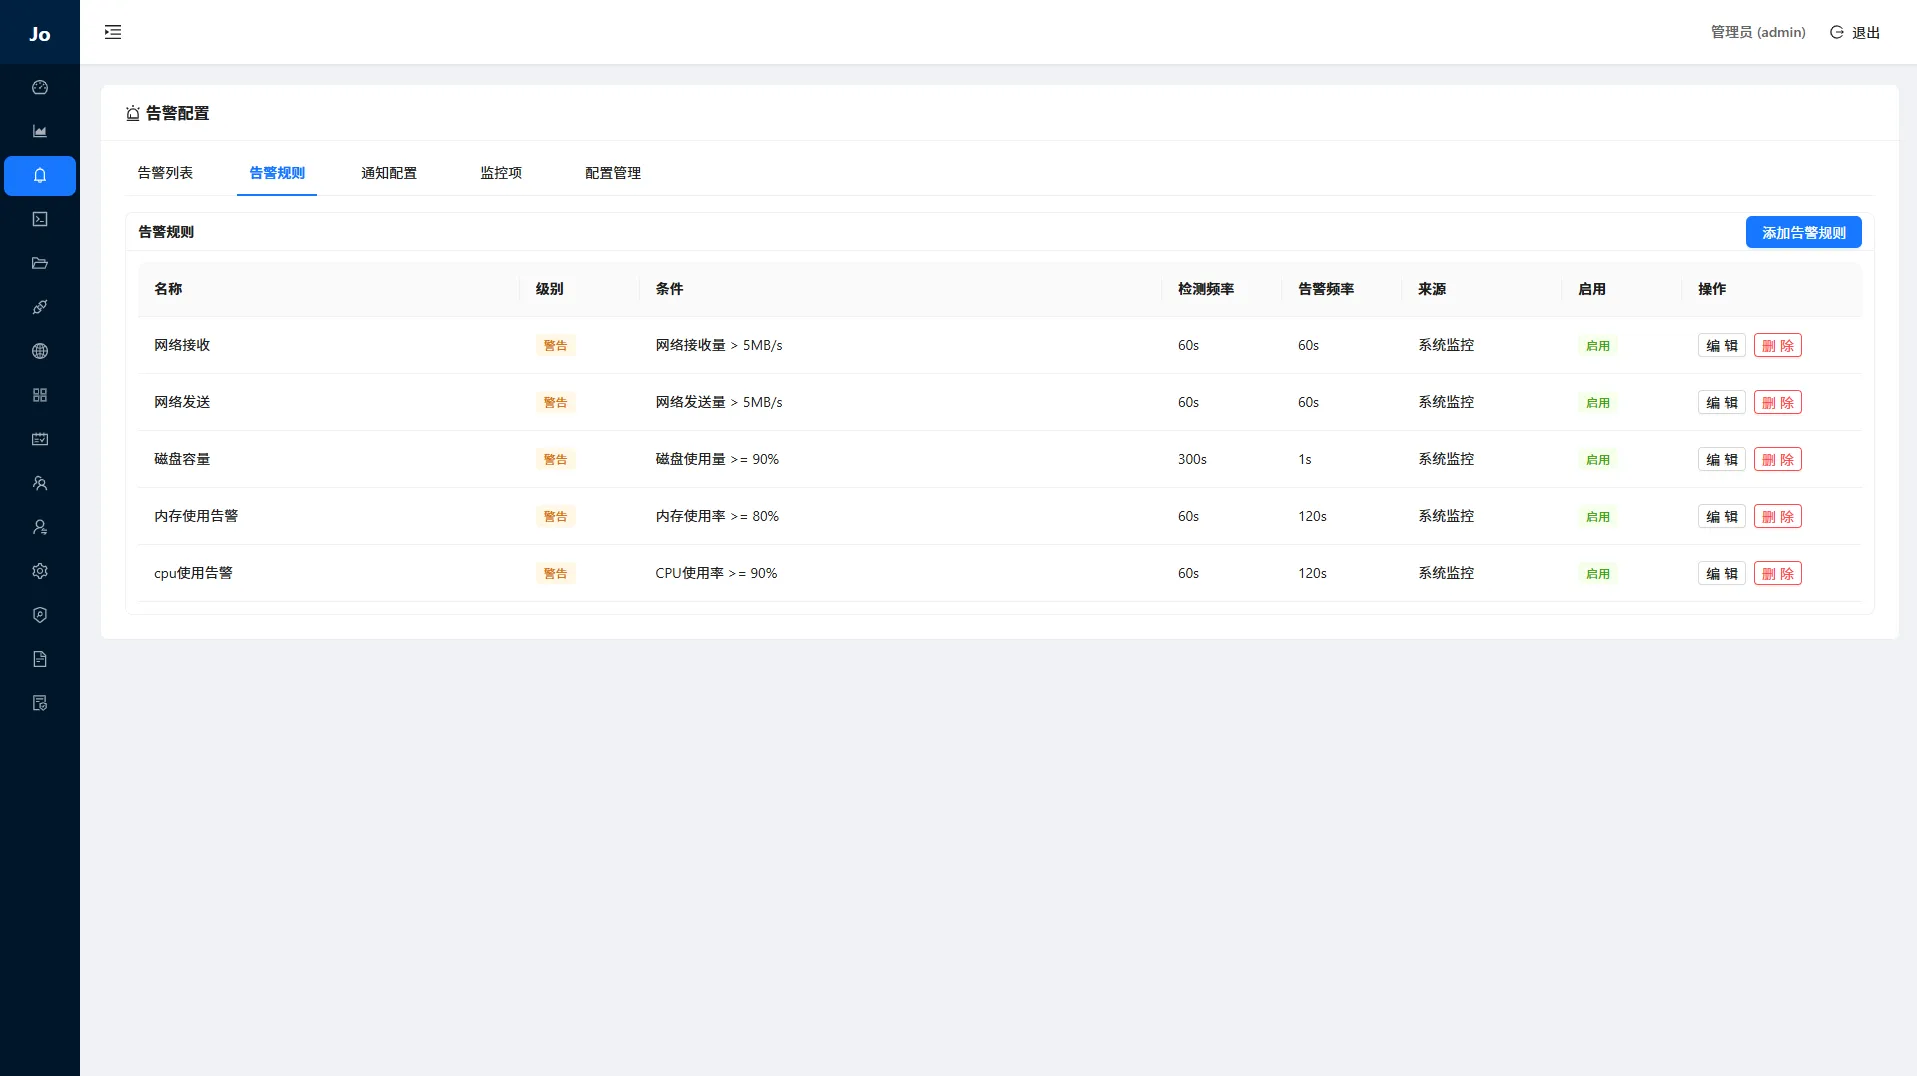Open the gear settings sidebar icon

[x=40, y=571]
